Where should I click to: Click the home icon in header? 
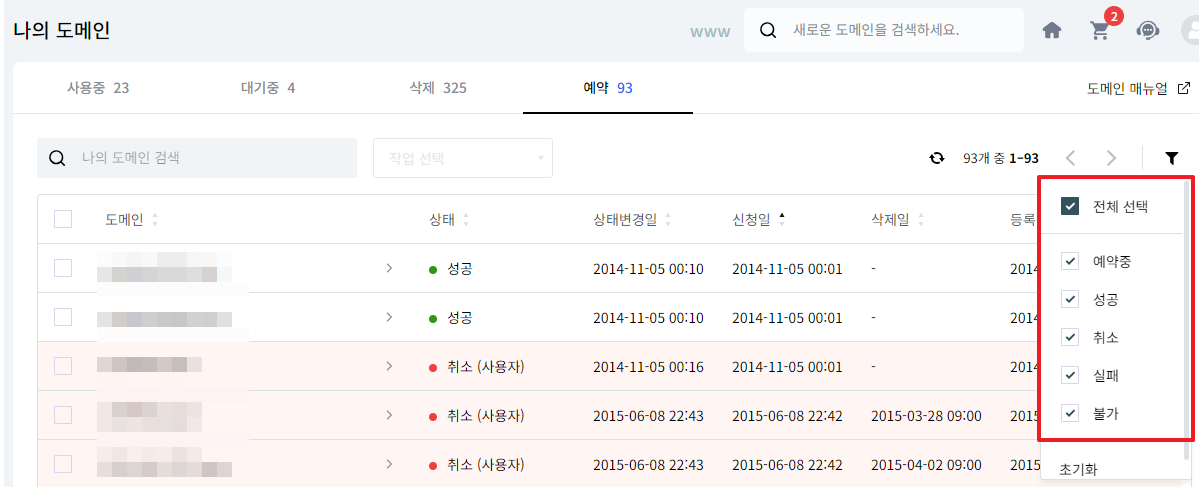pos(1051,30)
